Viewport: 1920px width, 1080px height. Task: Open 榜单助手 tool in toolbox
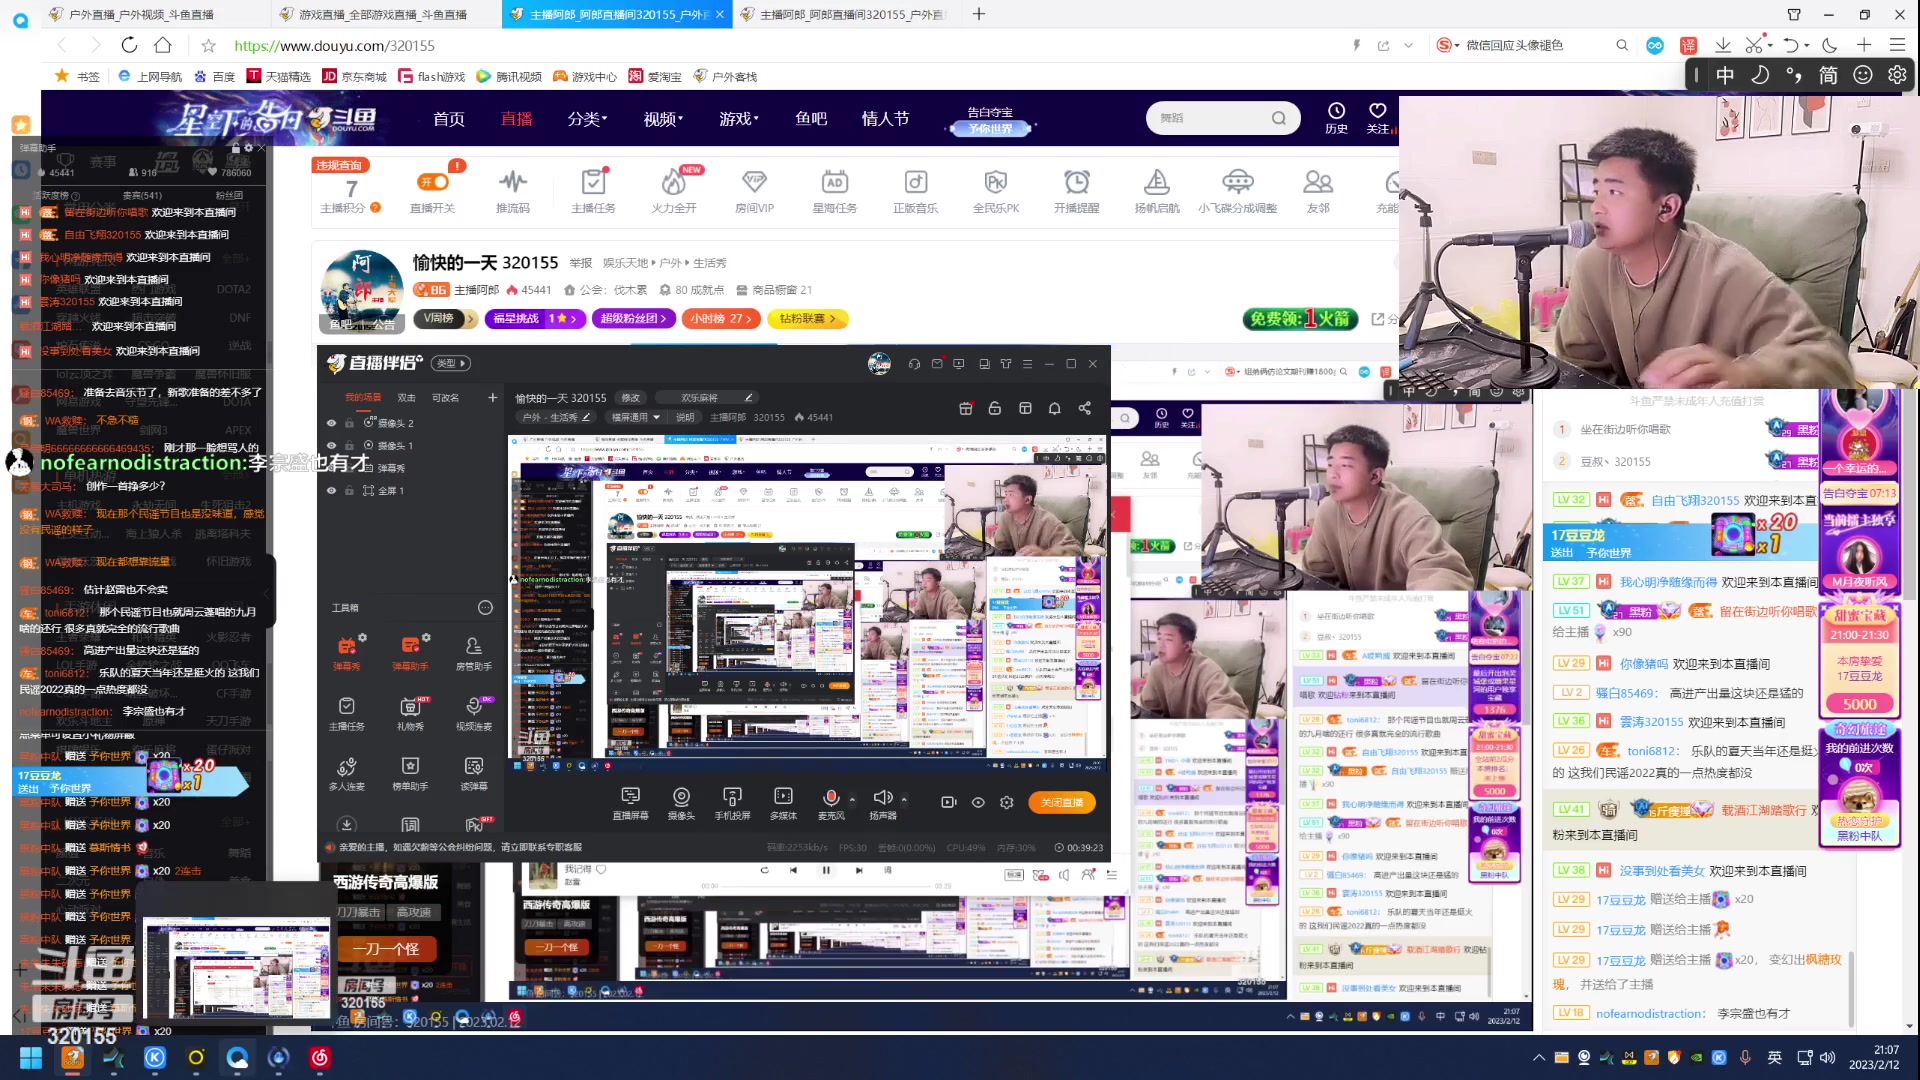point(410,773)
